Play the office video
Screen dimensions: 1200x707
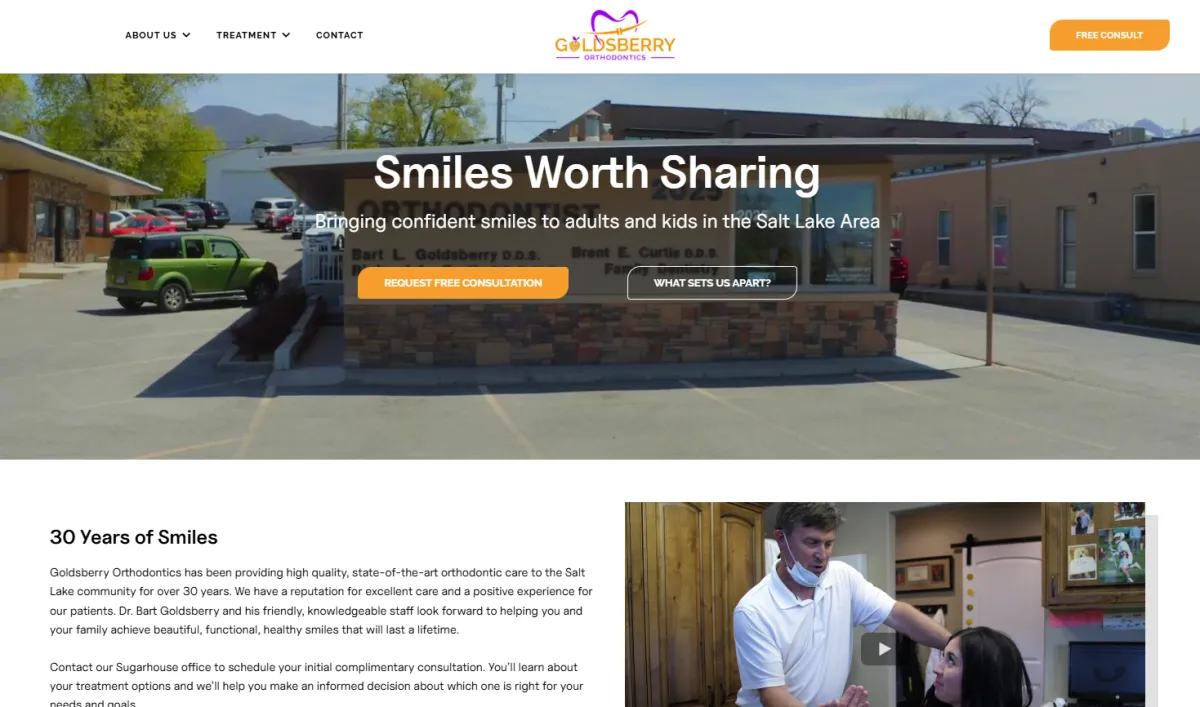[x=883, y=649]
